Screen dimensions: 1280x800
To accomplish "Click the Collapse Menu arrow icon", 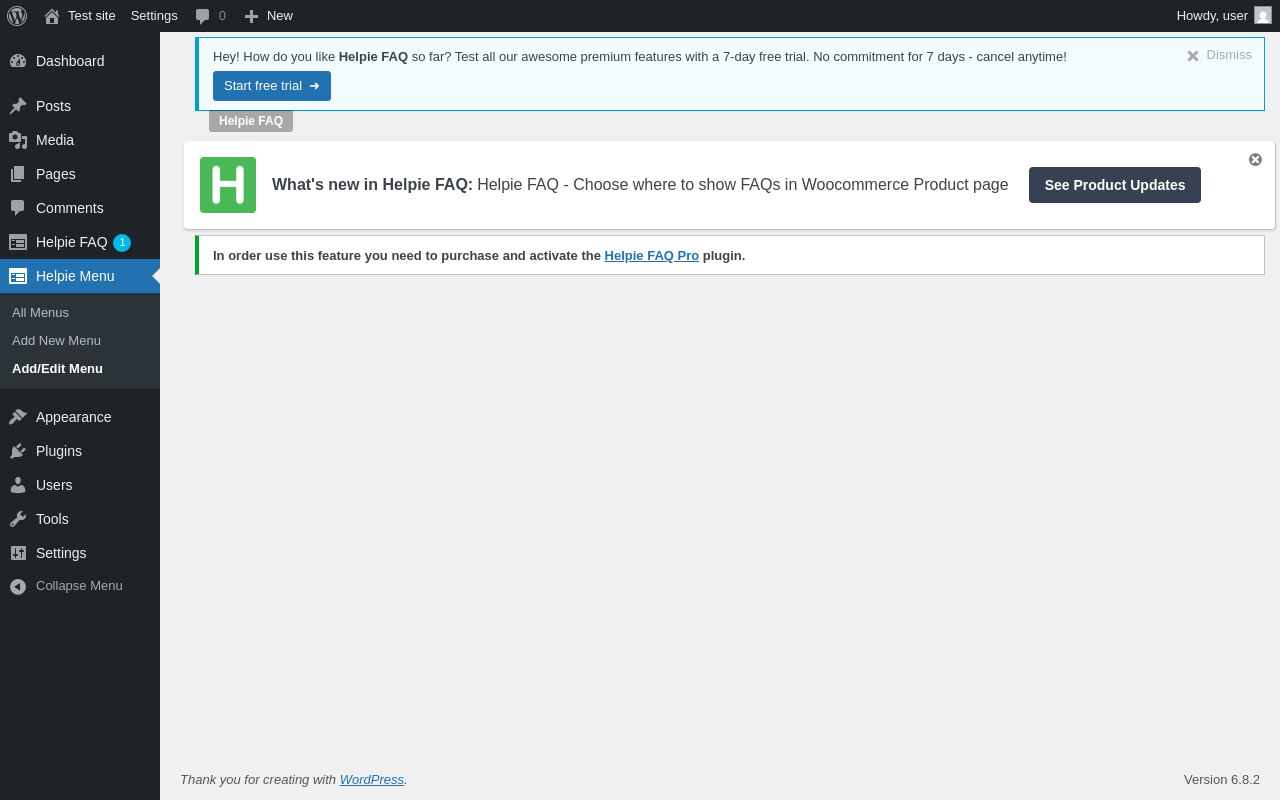I will [18, 586].
